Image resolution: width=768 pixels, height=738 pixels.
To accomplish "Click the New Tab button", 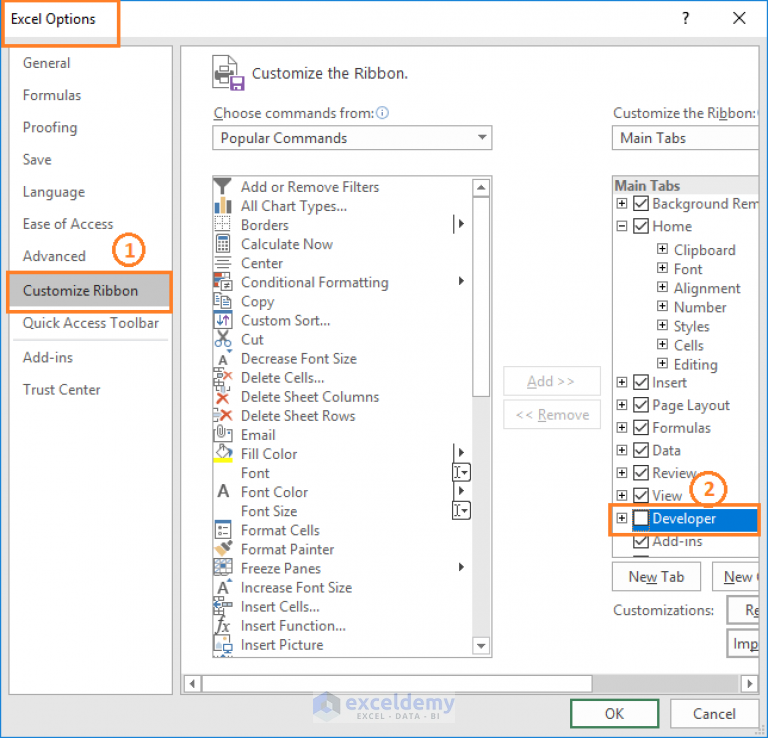I will (656, 577).
